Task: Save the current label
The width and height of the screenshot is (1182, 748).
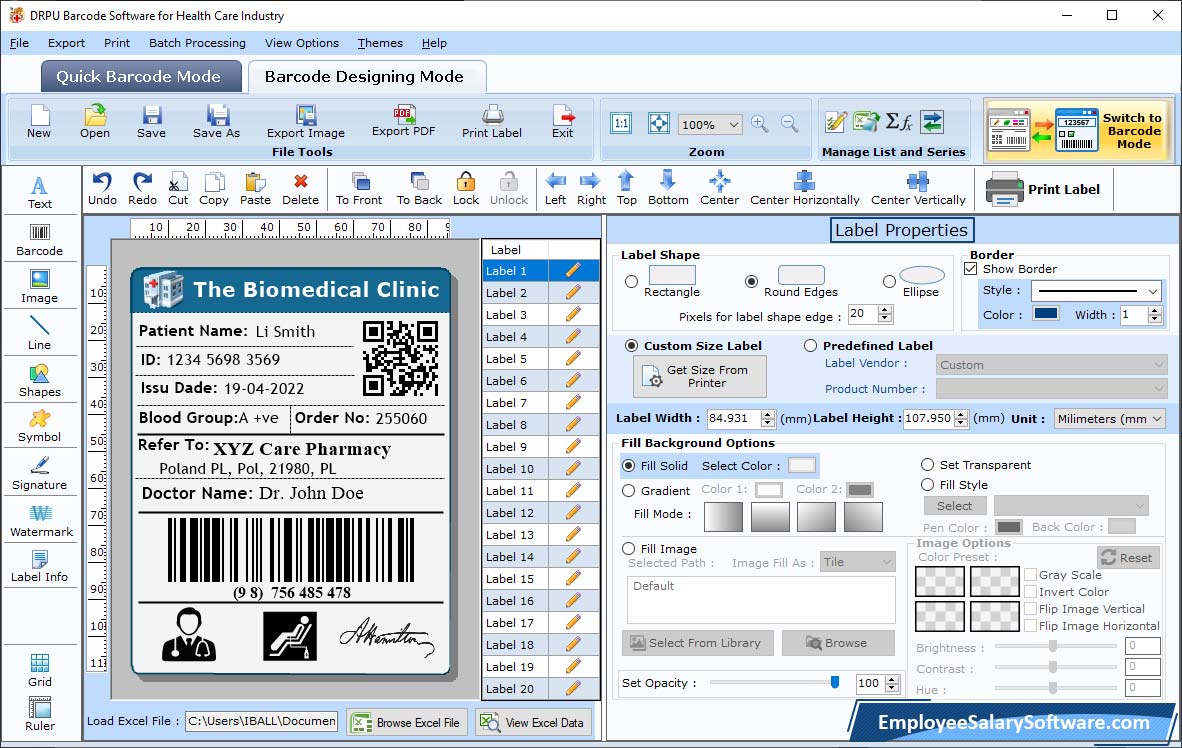Action: (x=152, y=122)
